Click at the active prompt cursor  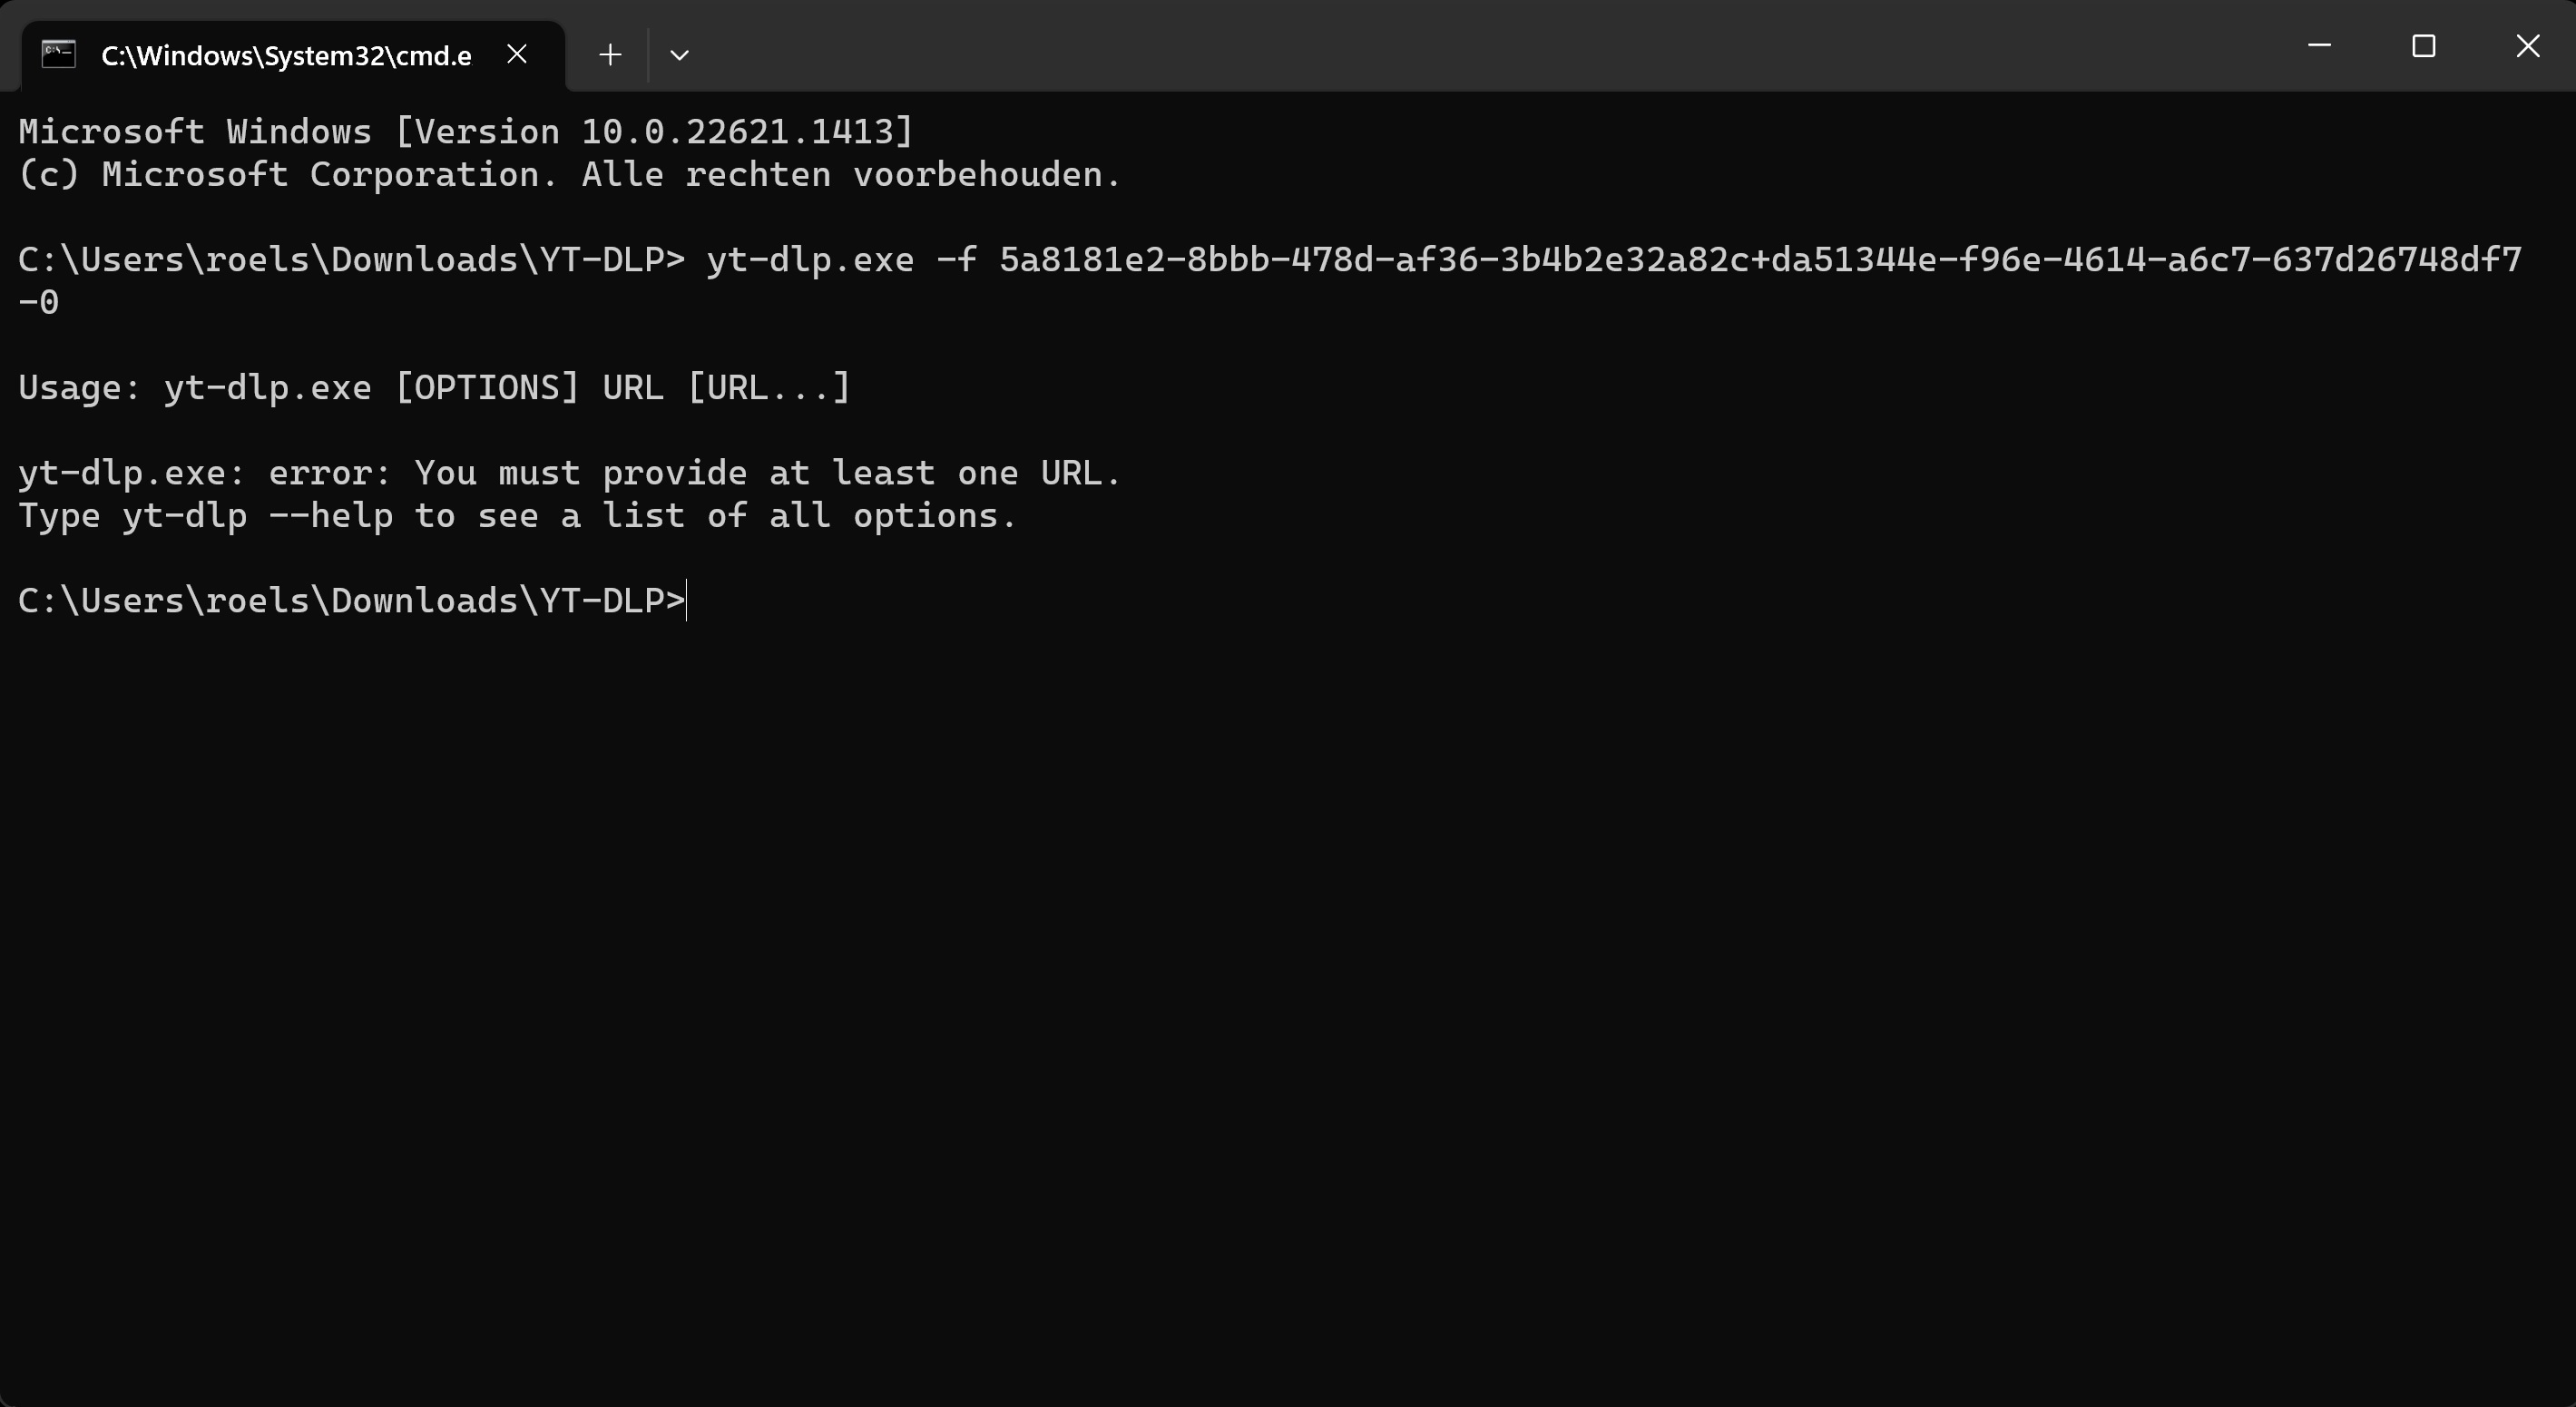[688, 601]
